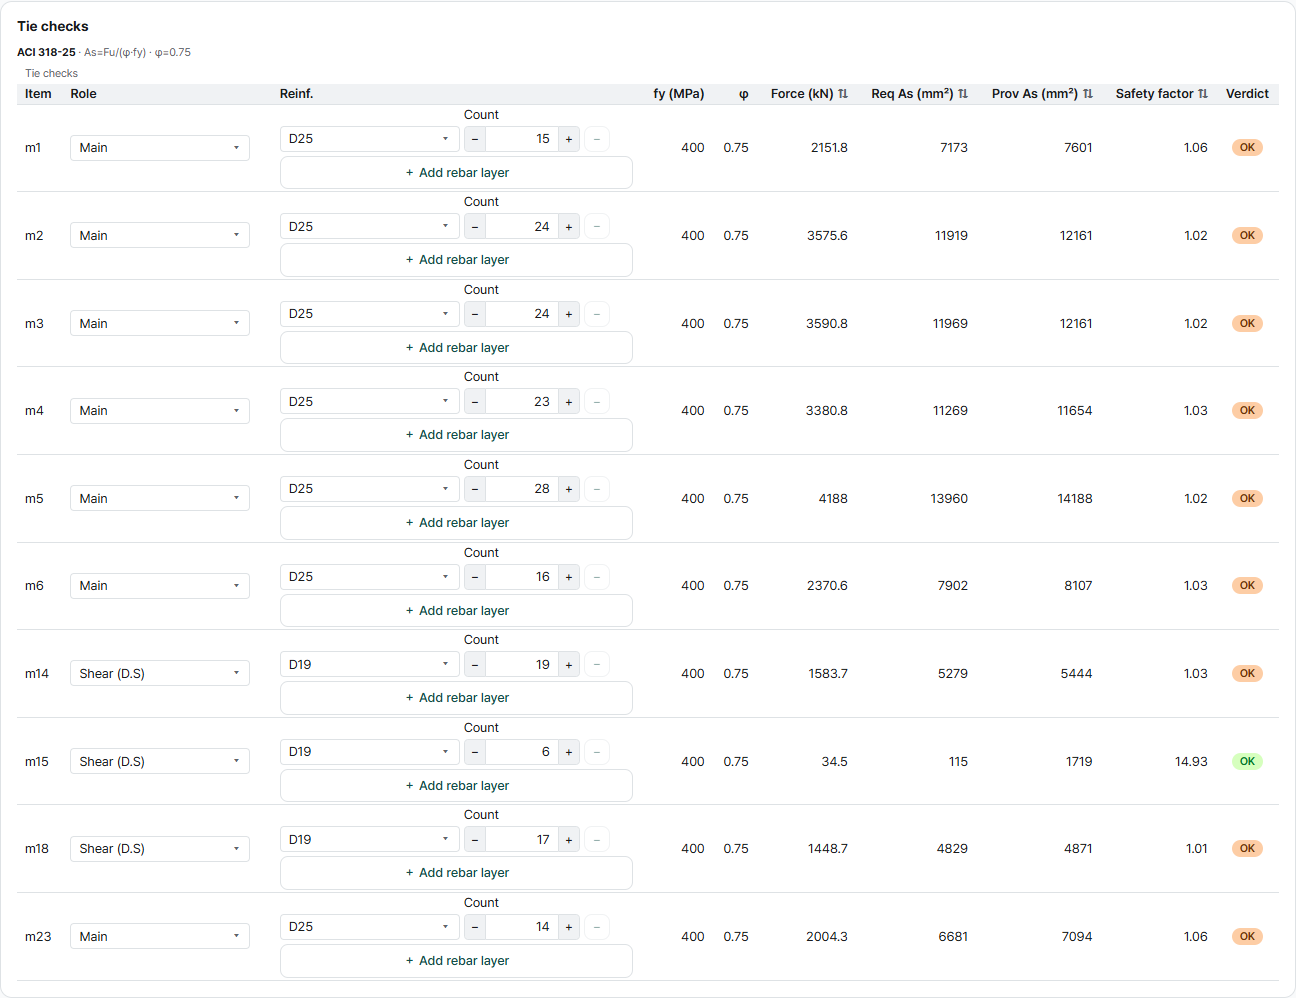
Task: Open the Role dropdown for m2
Action: click(x=160, y=236)
